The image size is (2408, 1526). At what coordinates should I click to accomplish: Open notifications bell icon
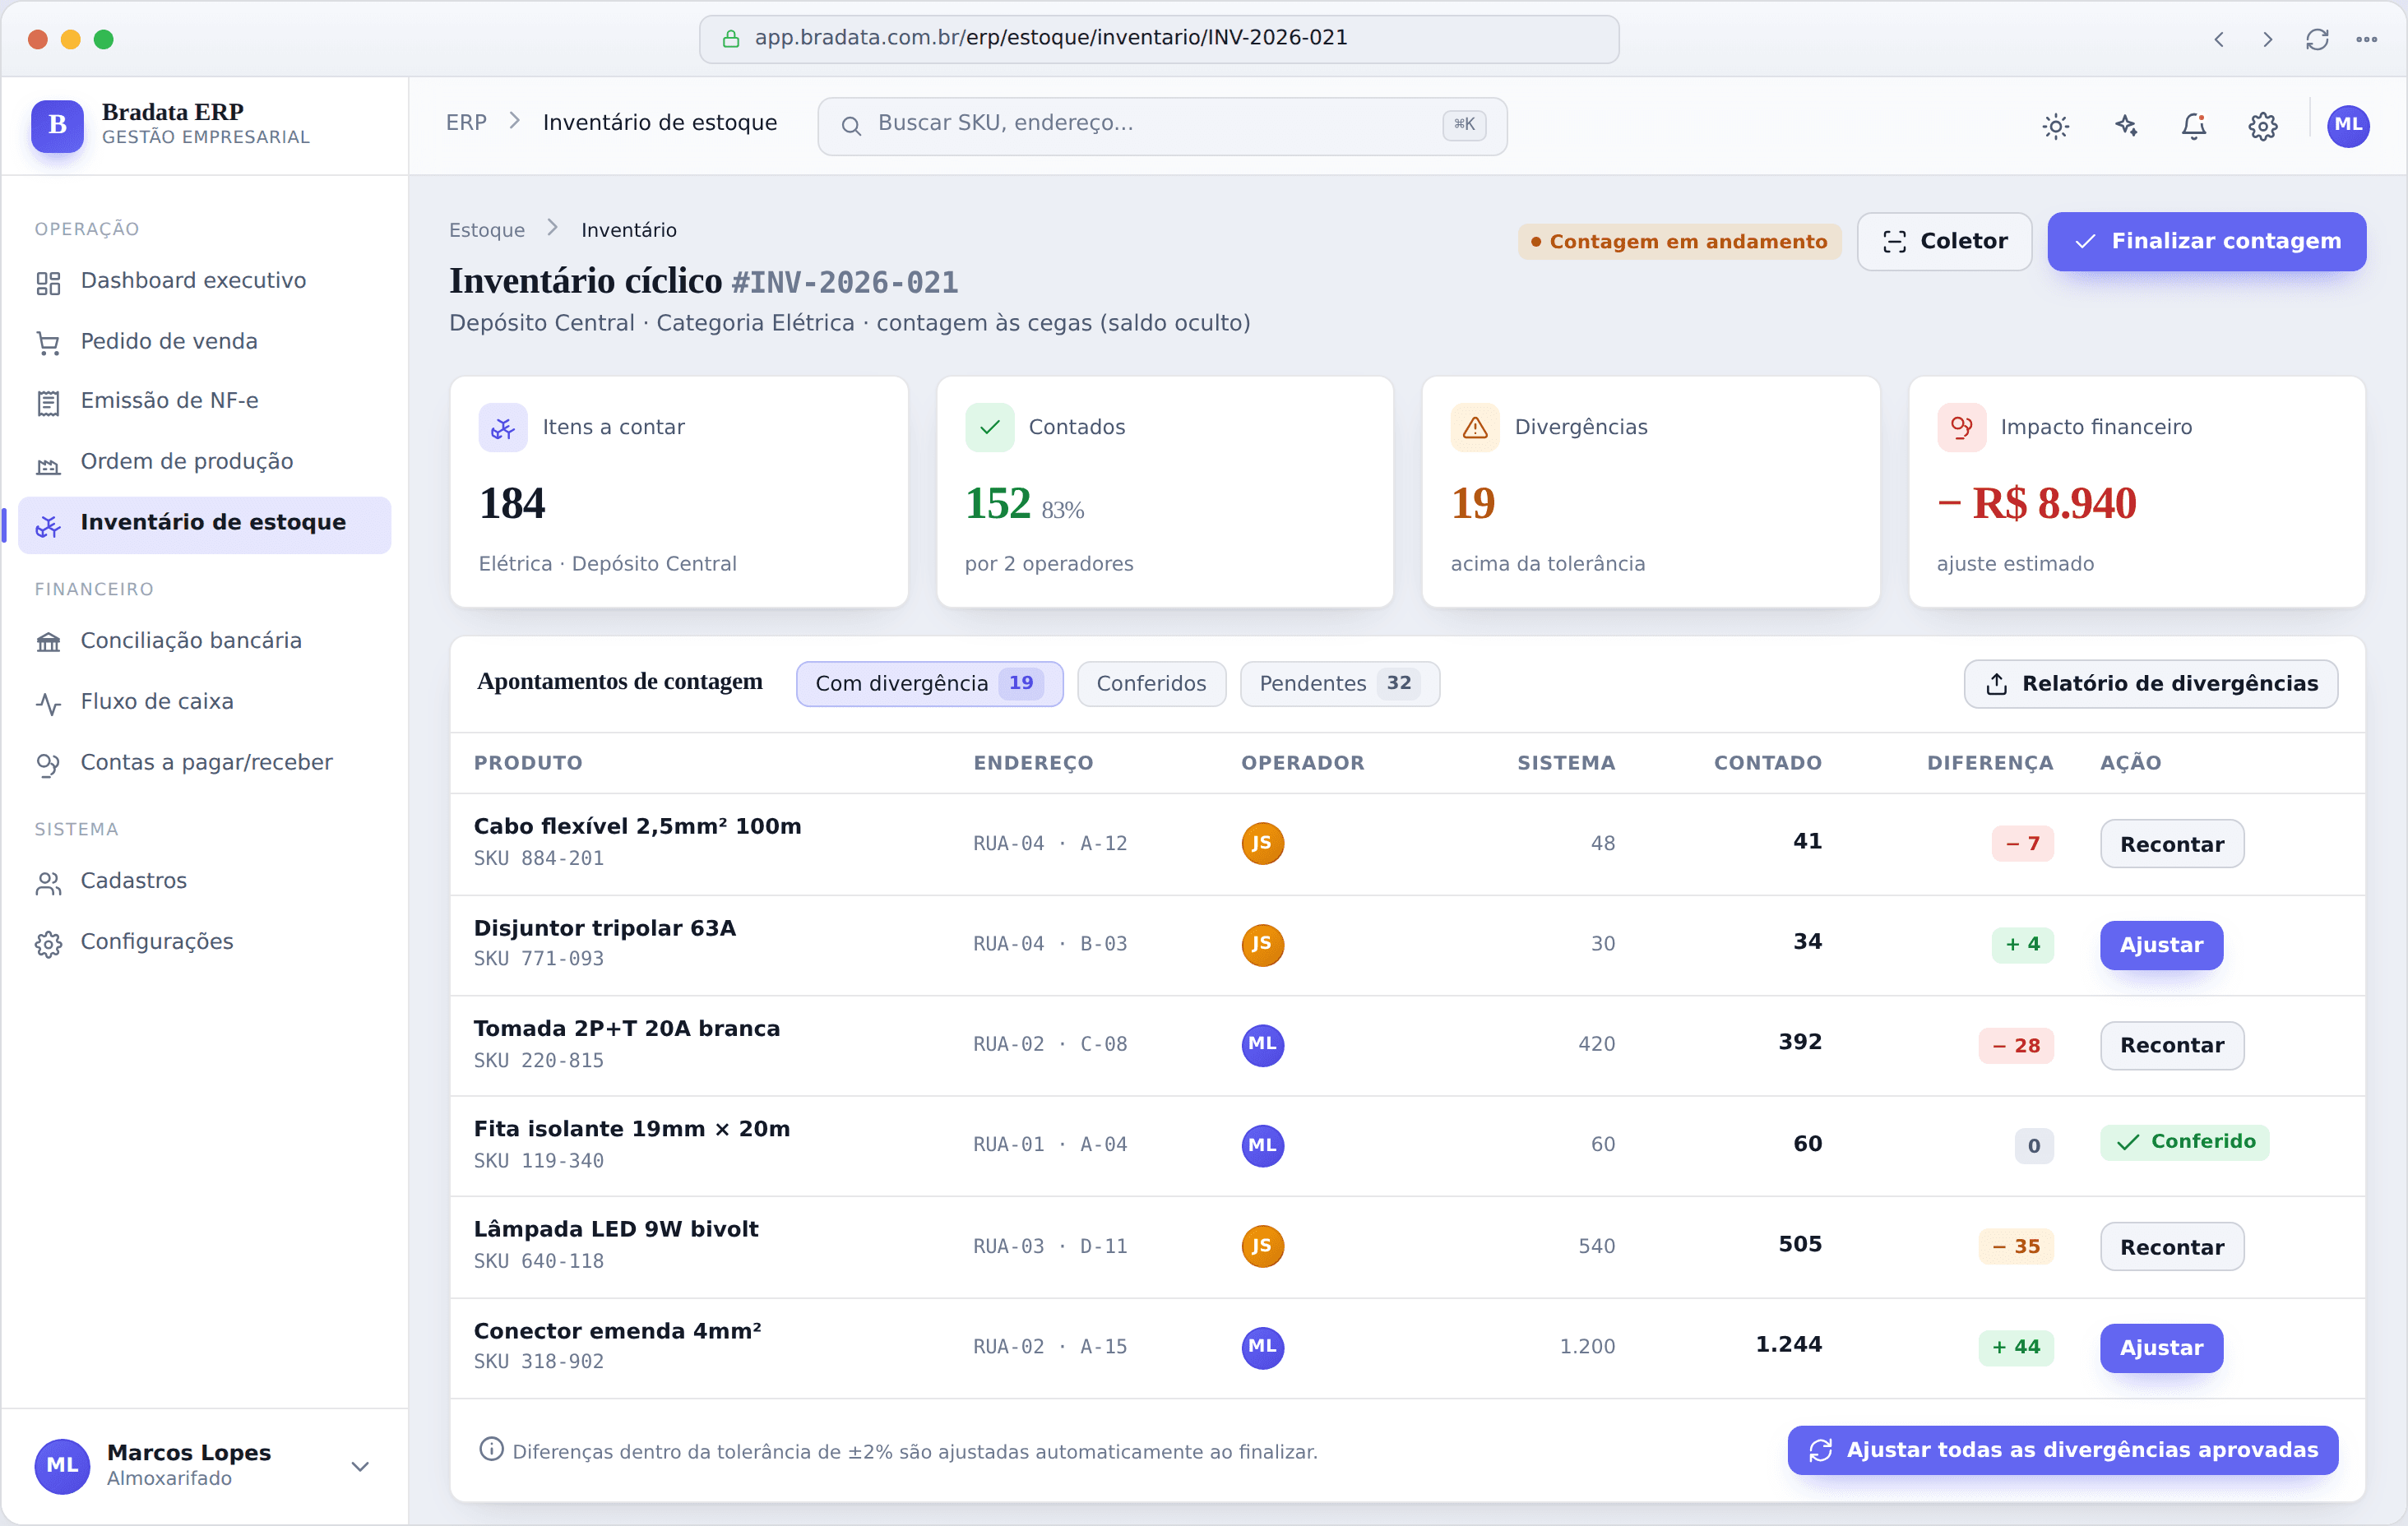[x=2194, y=126]
